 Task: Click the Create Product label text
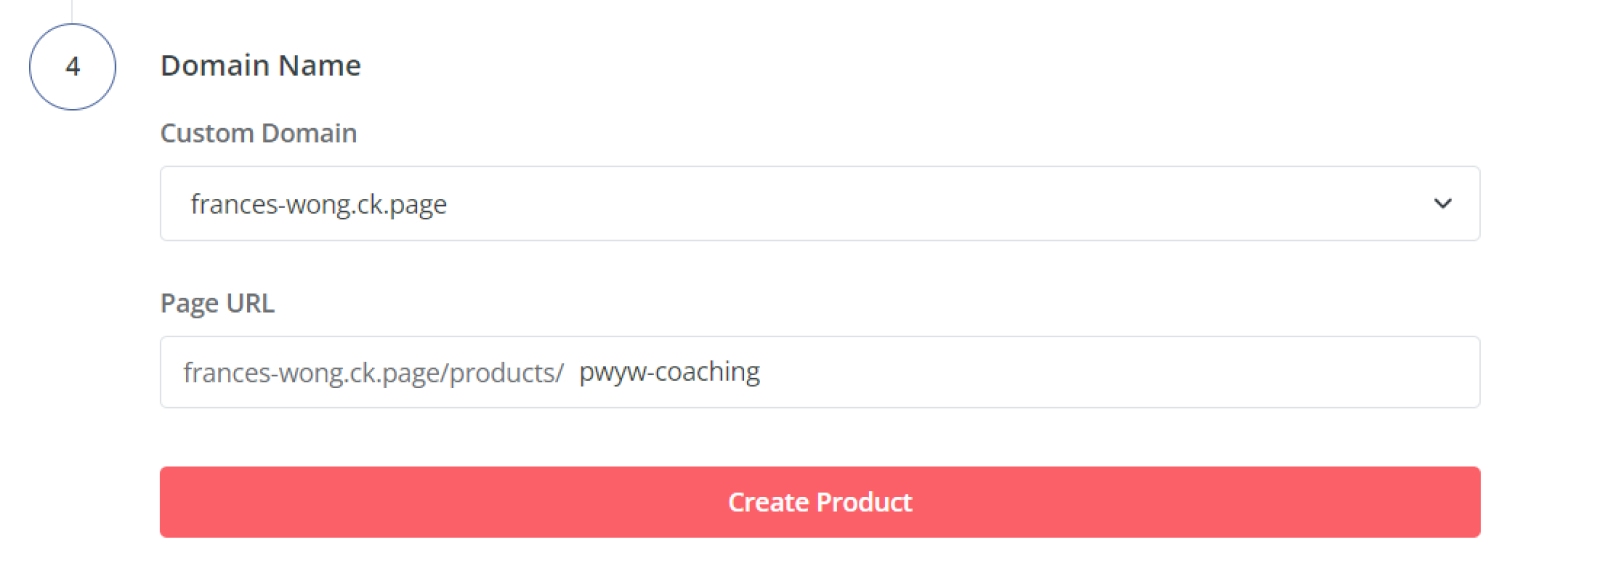(820, 502)
